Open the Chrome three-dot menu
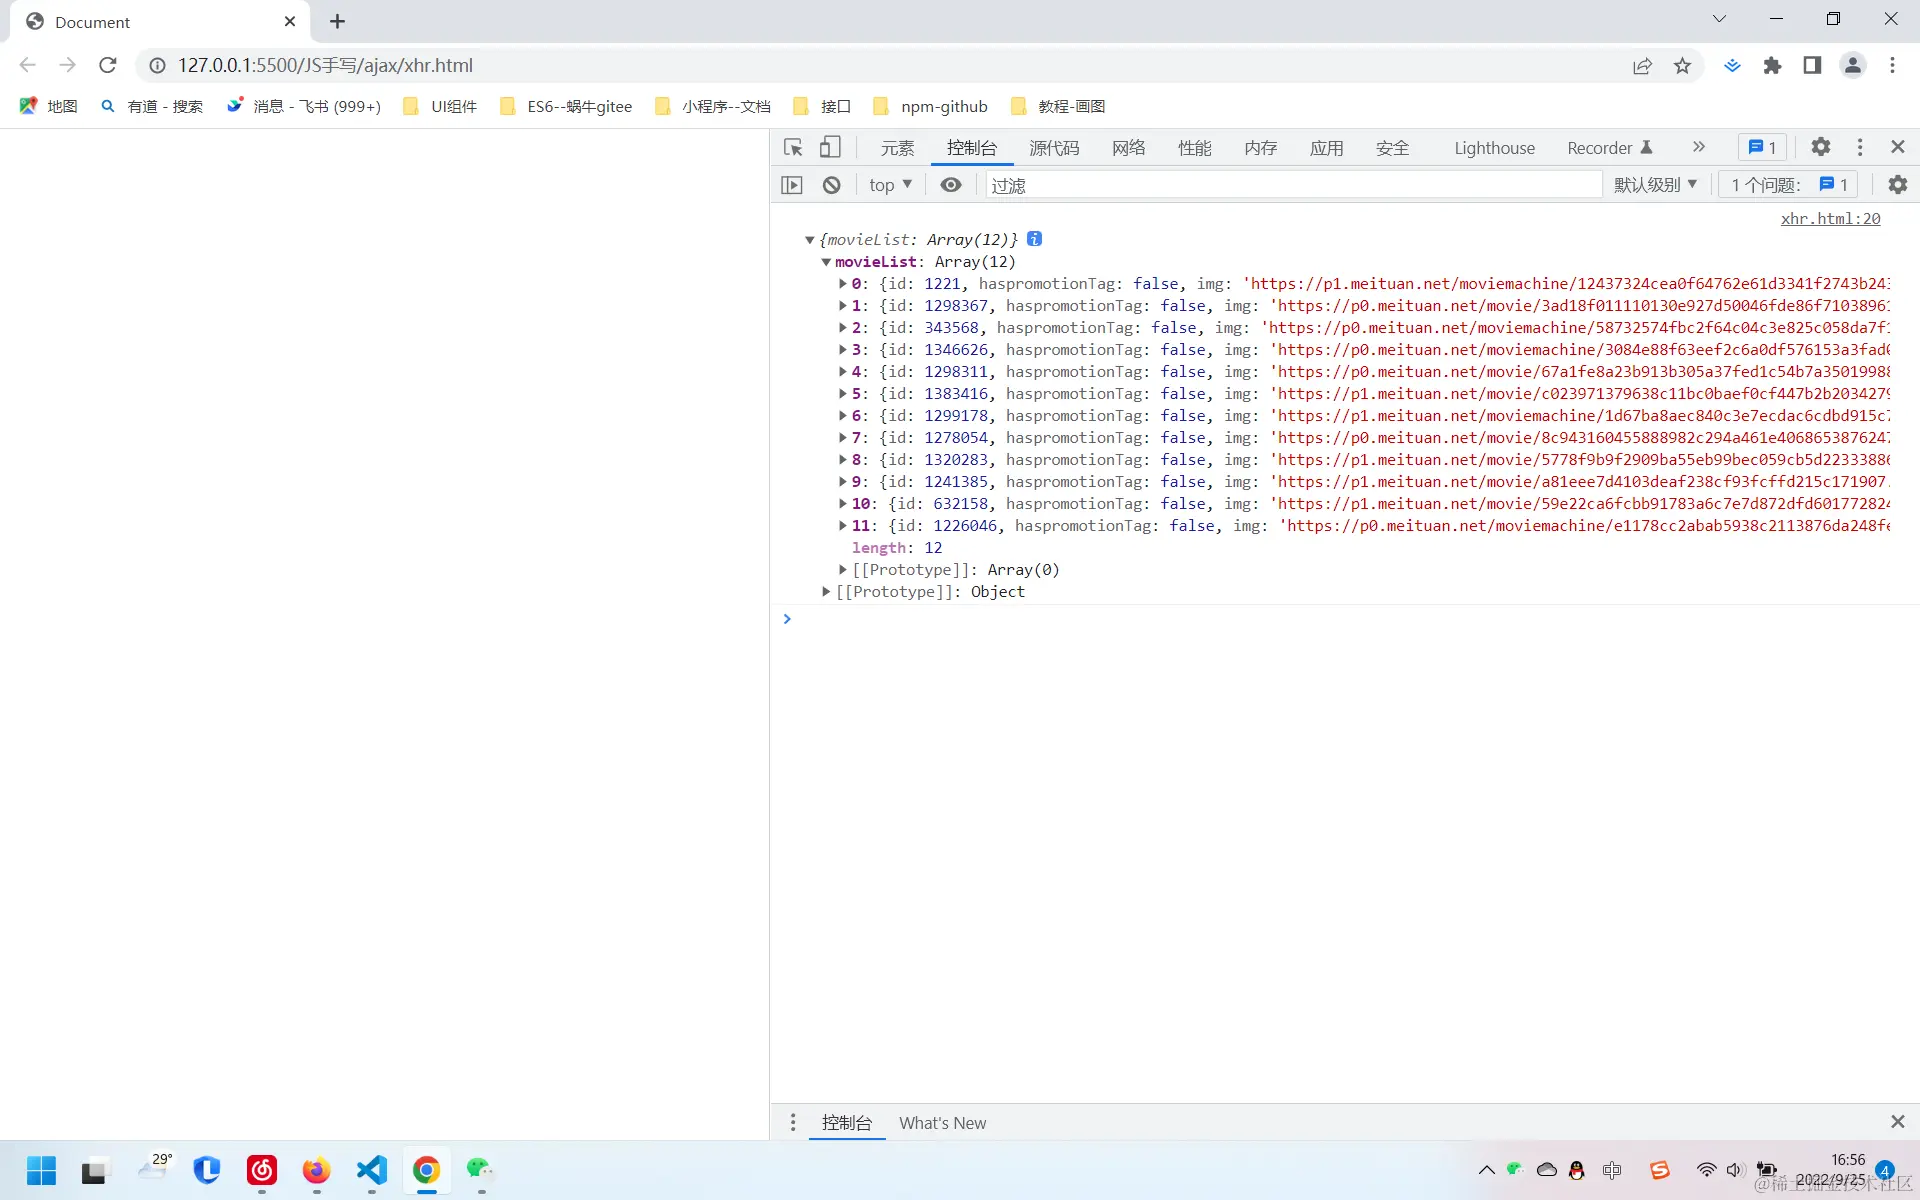 (1892, 65)
